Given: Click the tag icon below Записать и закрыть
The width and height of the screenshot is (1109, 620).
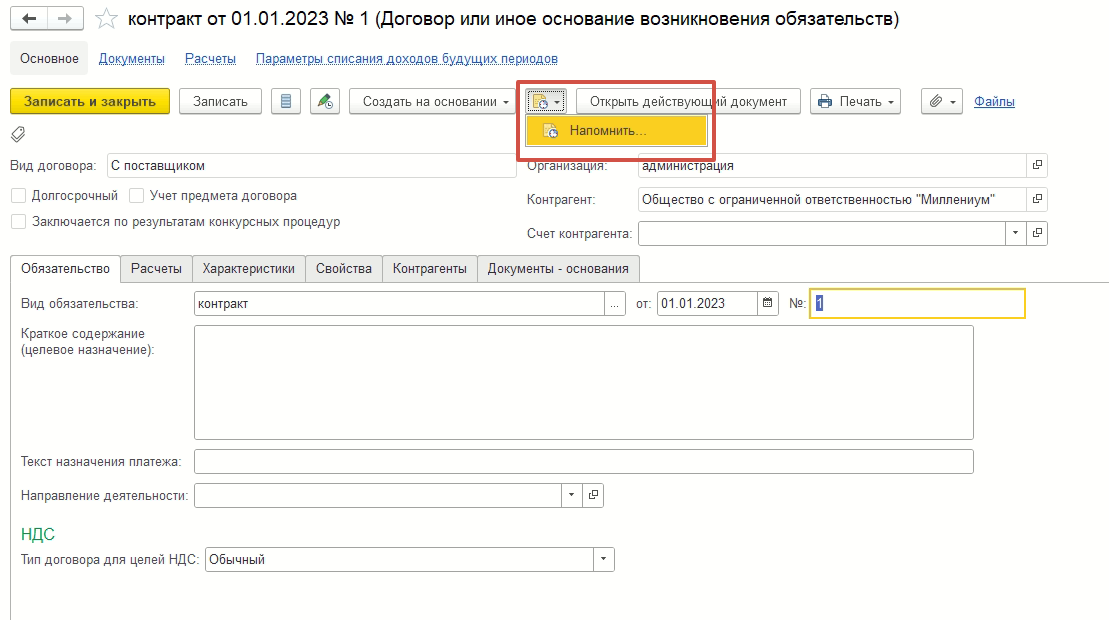Looking at the screenshot, I should (18, 134).
